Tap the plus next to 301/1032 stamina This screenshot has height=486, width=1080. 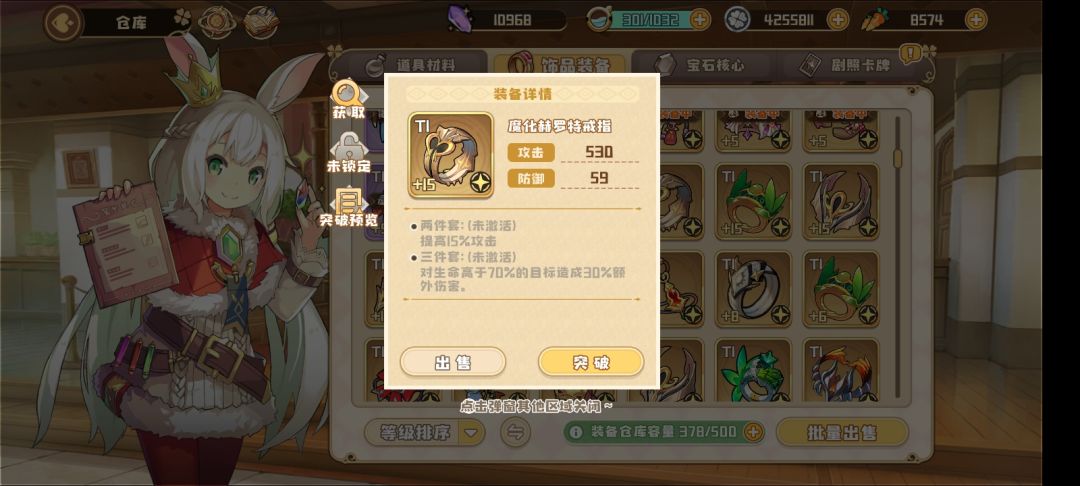(699, 19)
